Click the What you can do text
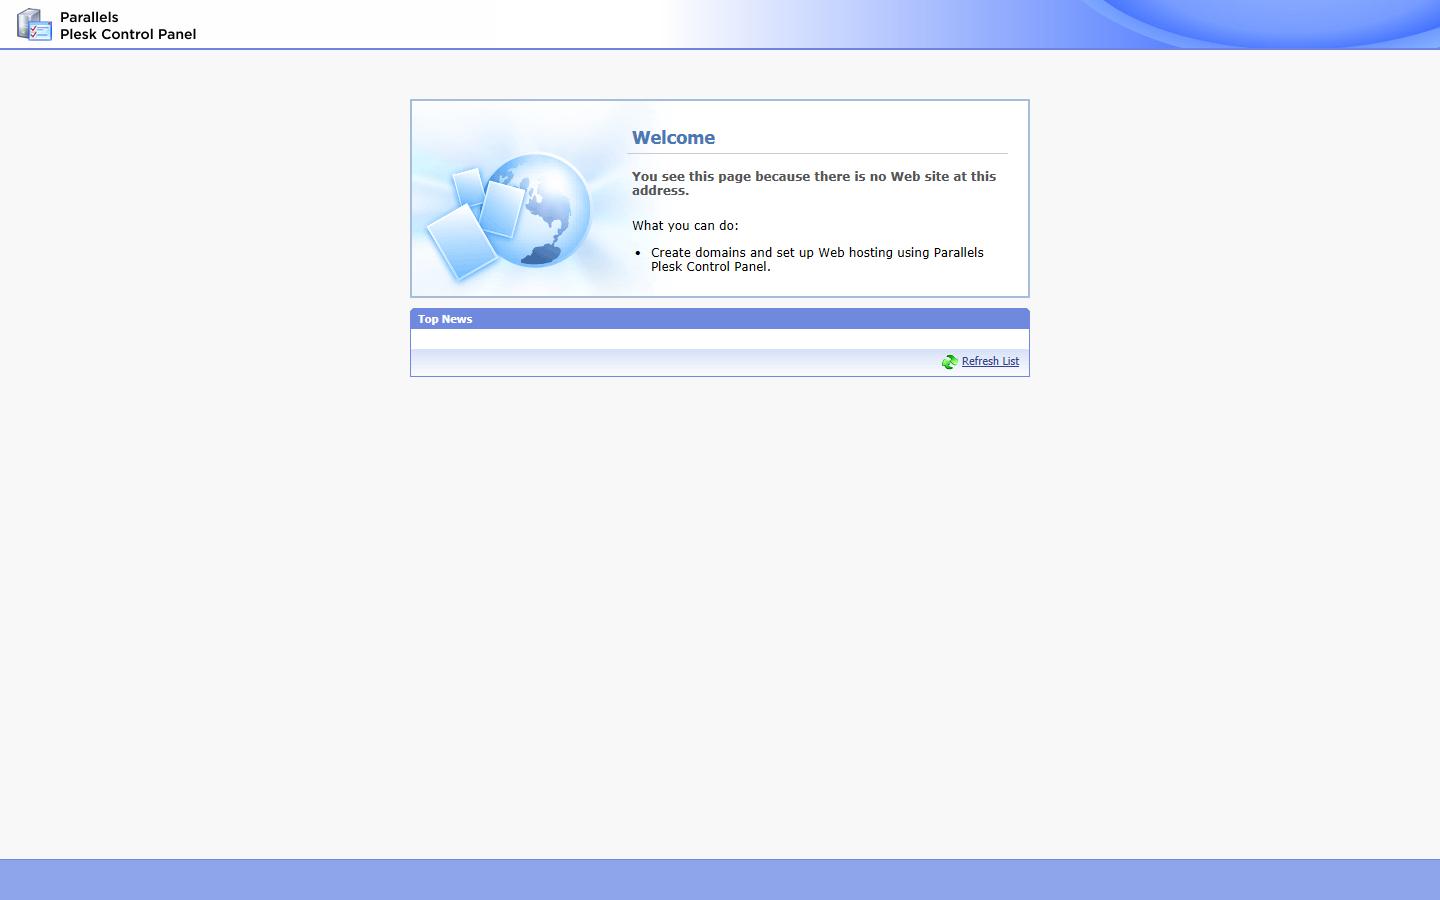The height and width of the screenshot is (900, 1440). [685, 226]
